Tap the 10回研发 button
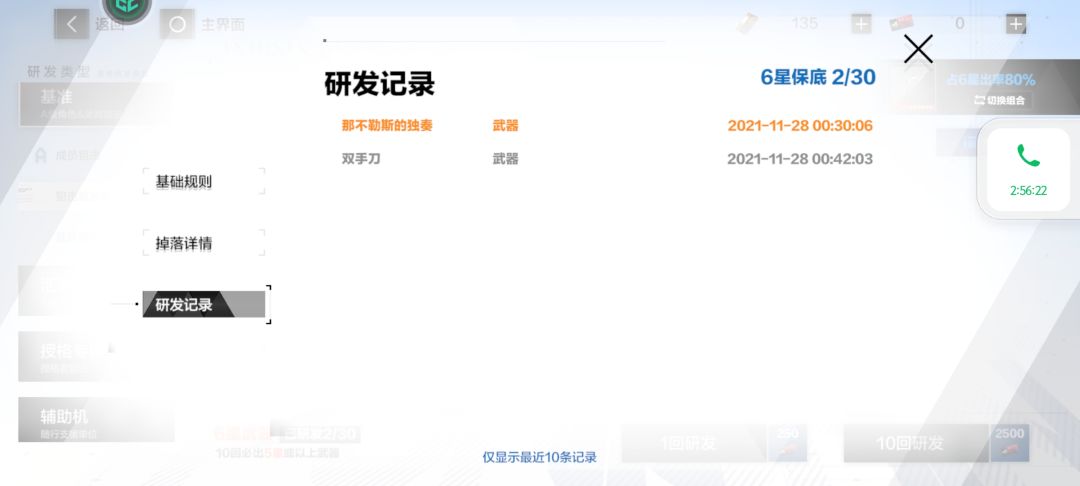The height and width of the screenshot is (486, 1080). tap(916, 443)
